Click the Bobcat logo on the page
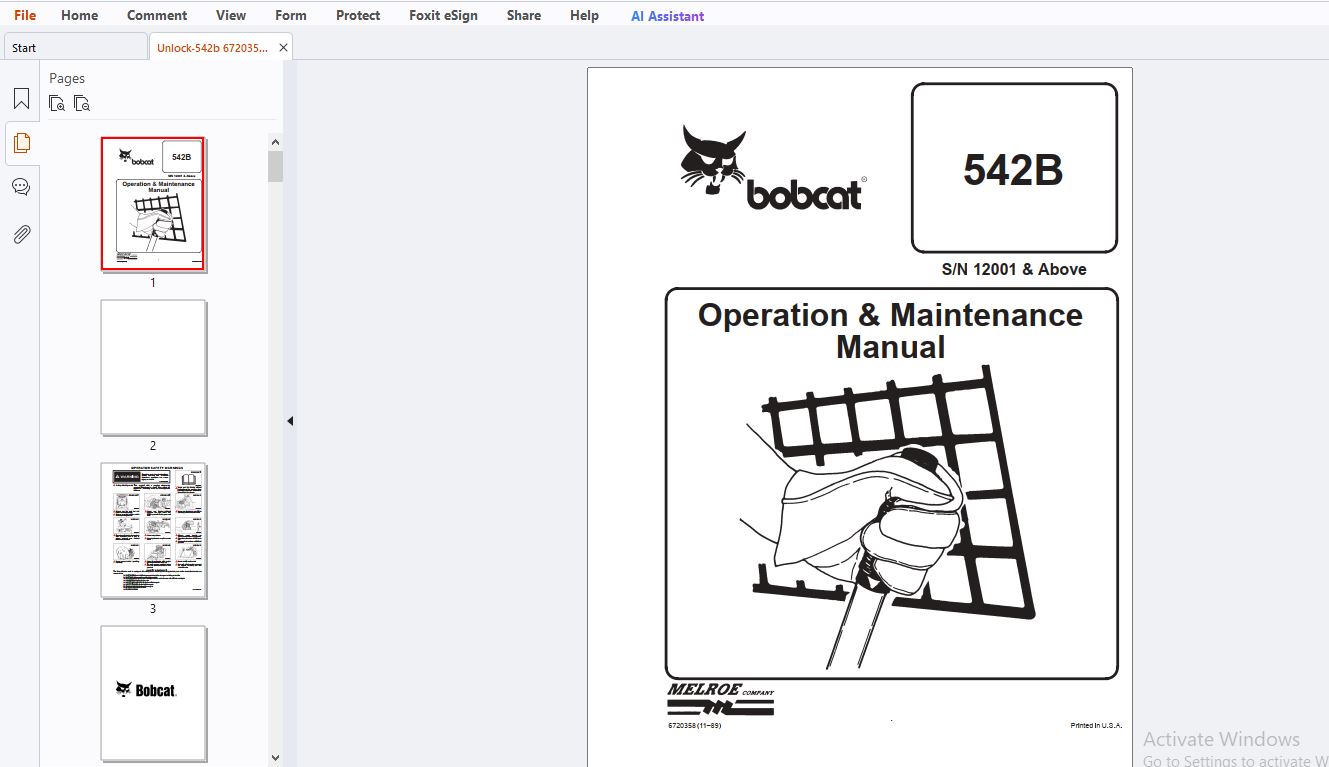Screen dimensions: 1329x767 pyautogui.click(x=773, y=168)
